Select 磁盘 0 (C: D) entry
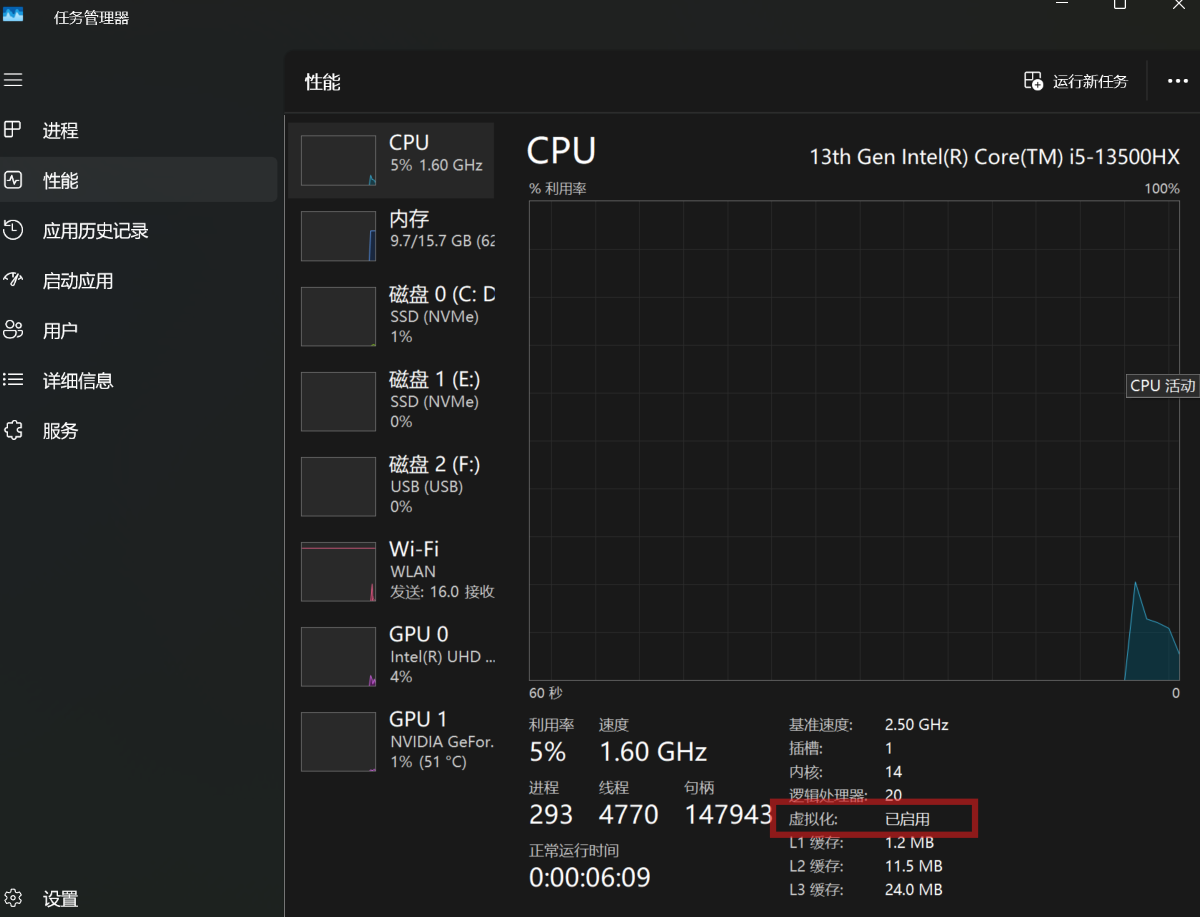 click(x=391, y=315)
